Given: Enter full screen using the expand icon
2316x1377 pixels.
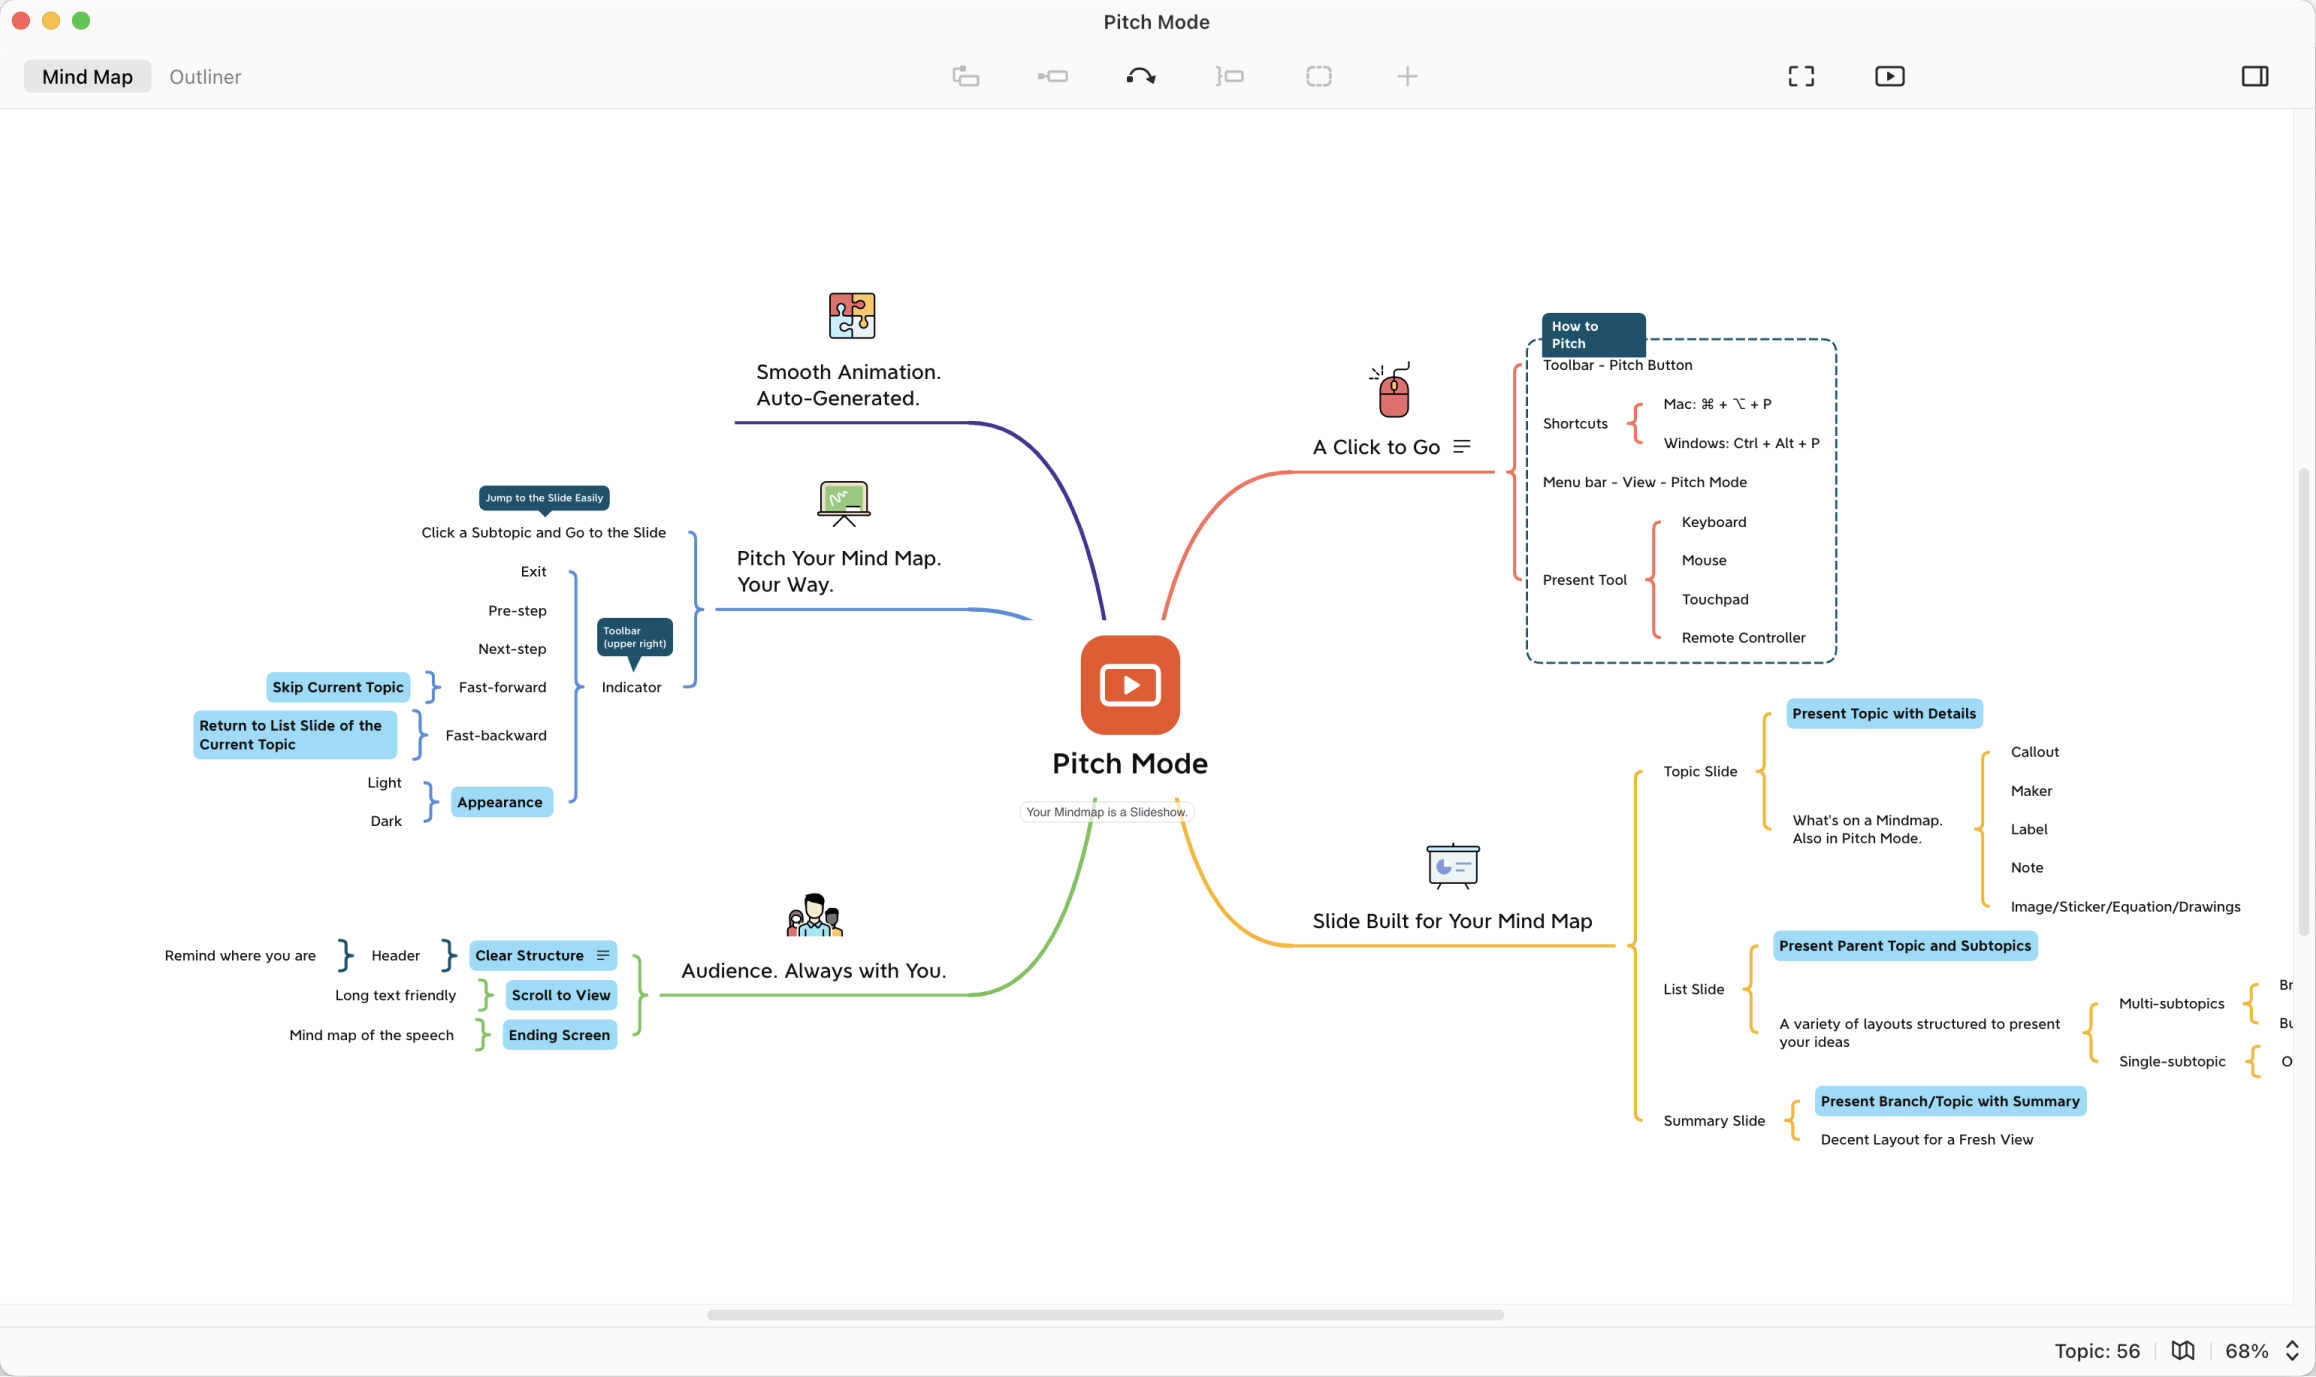Looking at the screenshot, I should (x=1800, y=75).
